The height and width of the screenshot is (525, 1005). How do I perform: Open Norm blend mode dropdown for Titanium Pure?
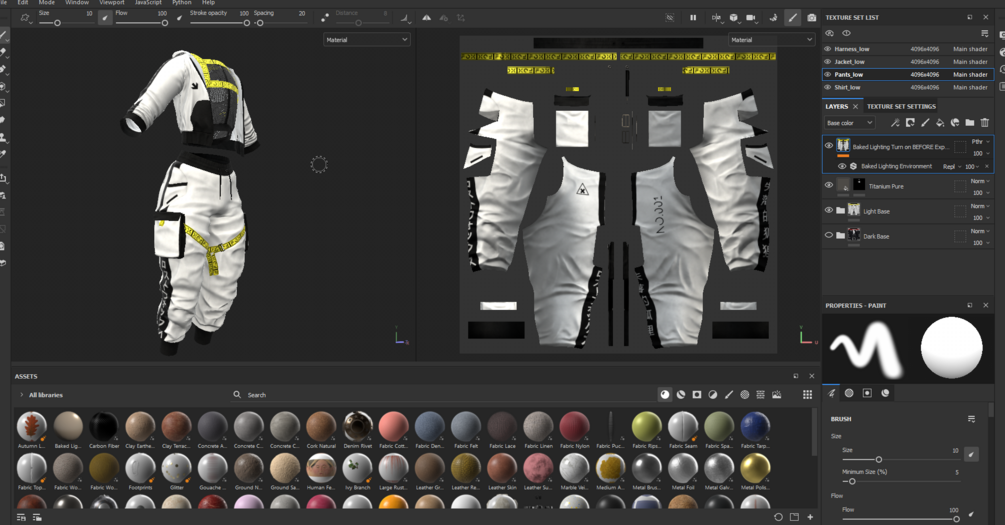(981, 181)
